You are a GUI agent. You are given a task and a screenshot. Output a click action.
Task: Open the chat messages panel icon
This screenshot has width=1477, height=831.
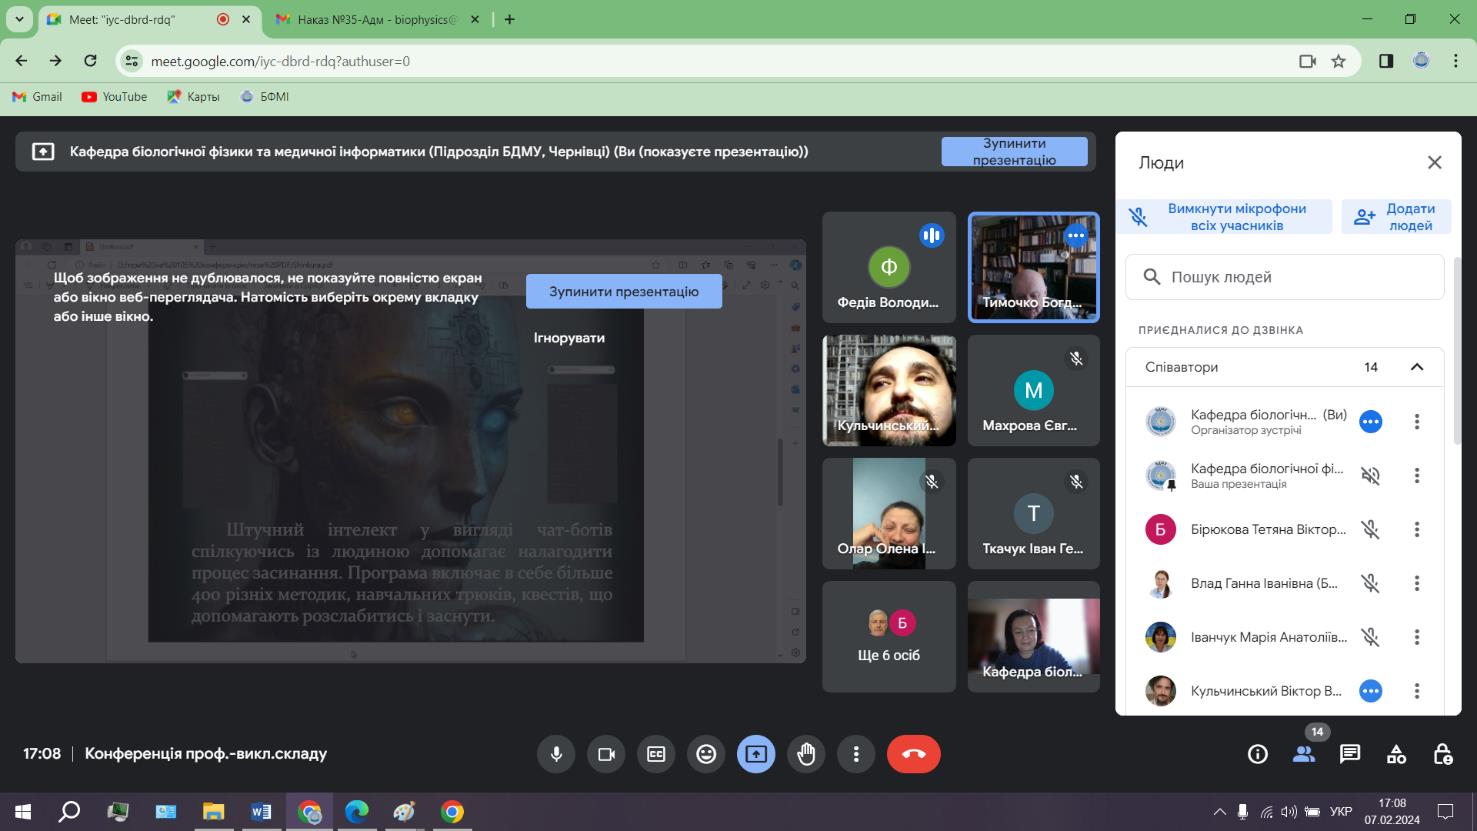pyautogui.click(x=1350, y=754)
